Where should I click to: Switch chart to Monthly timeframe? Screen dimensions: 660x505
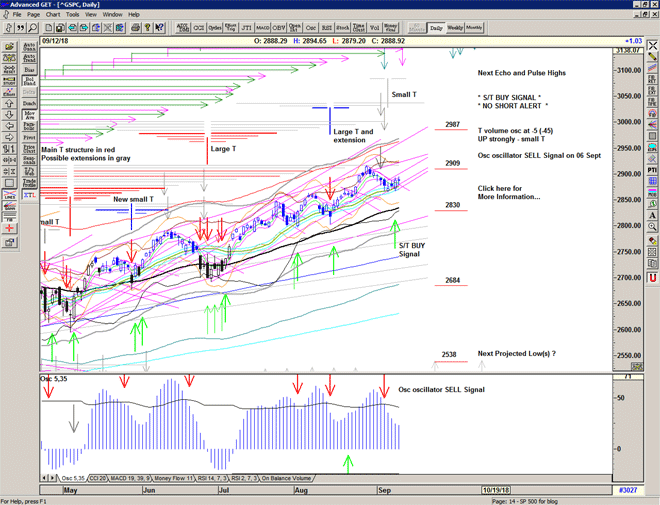(474, 28)
